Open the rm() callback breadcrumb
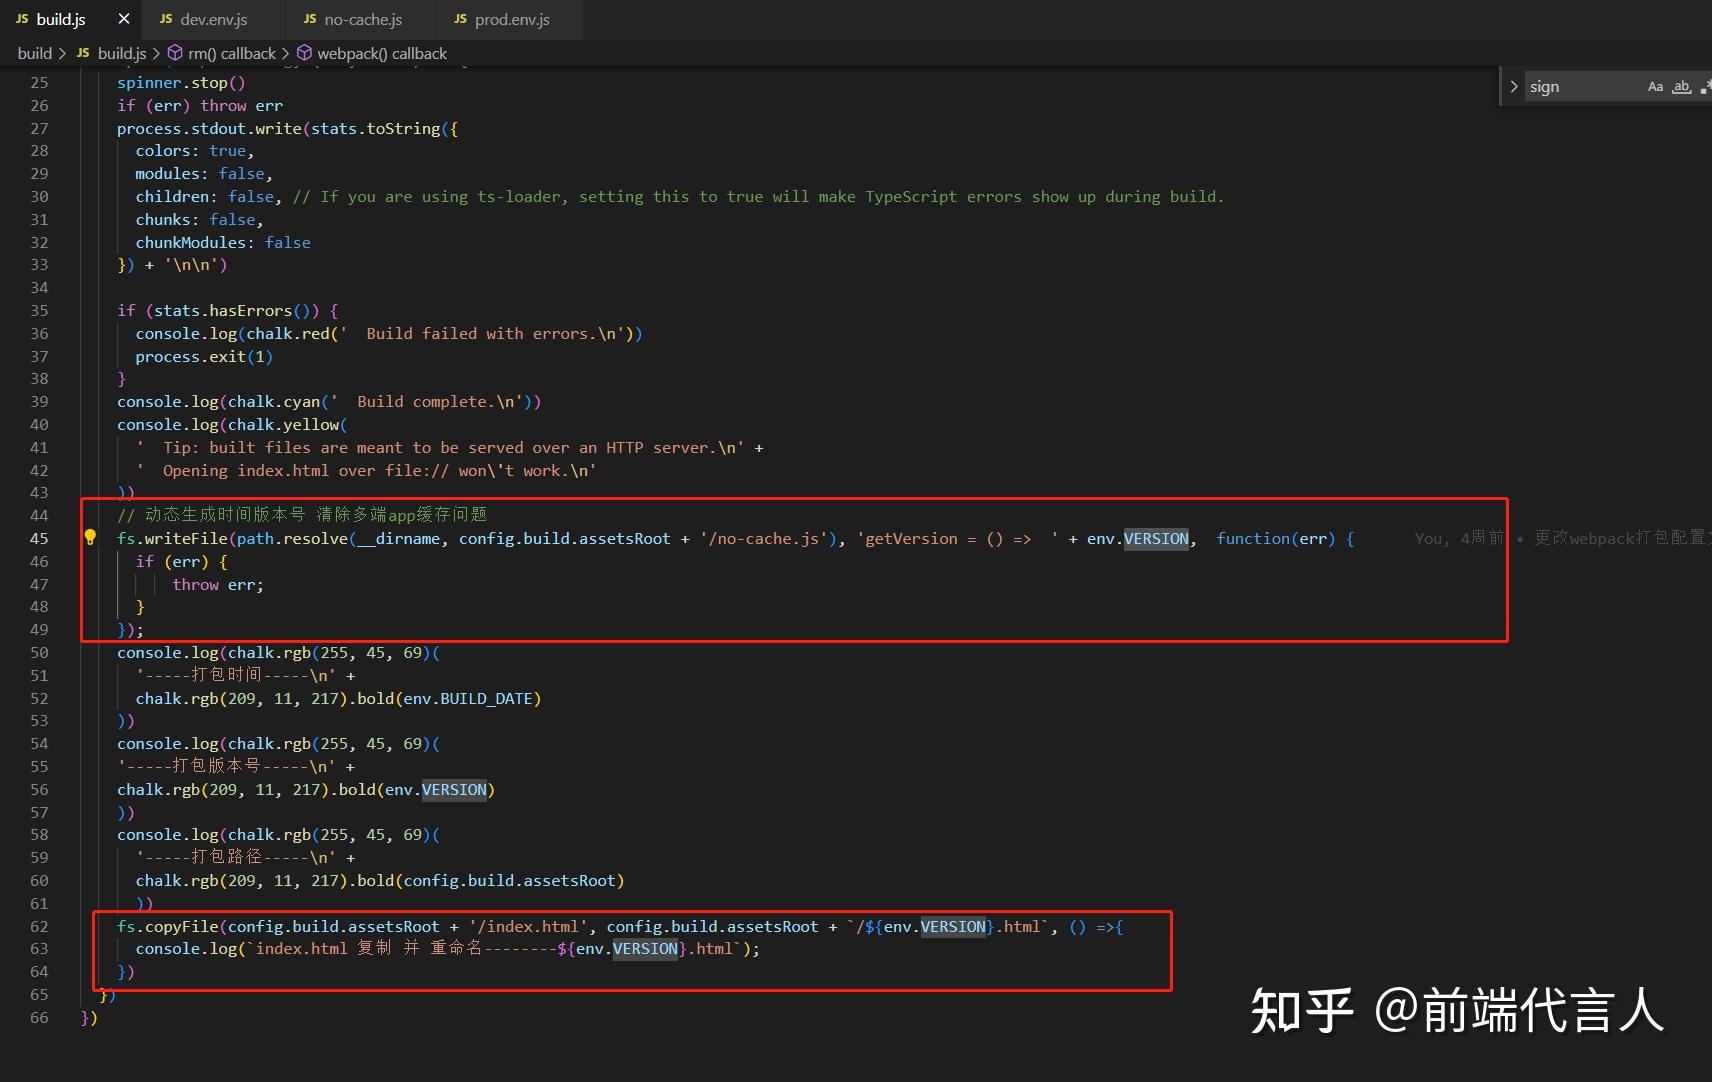 click(x=221, y=53)
